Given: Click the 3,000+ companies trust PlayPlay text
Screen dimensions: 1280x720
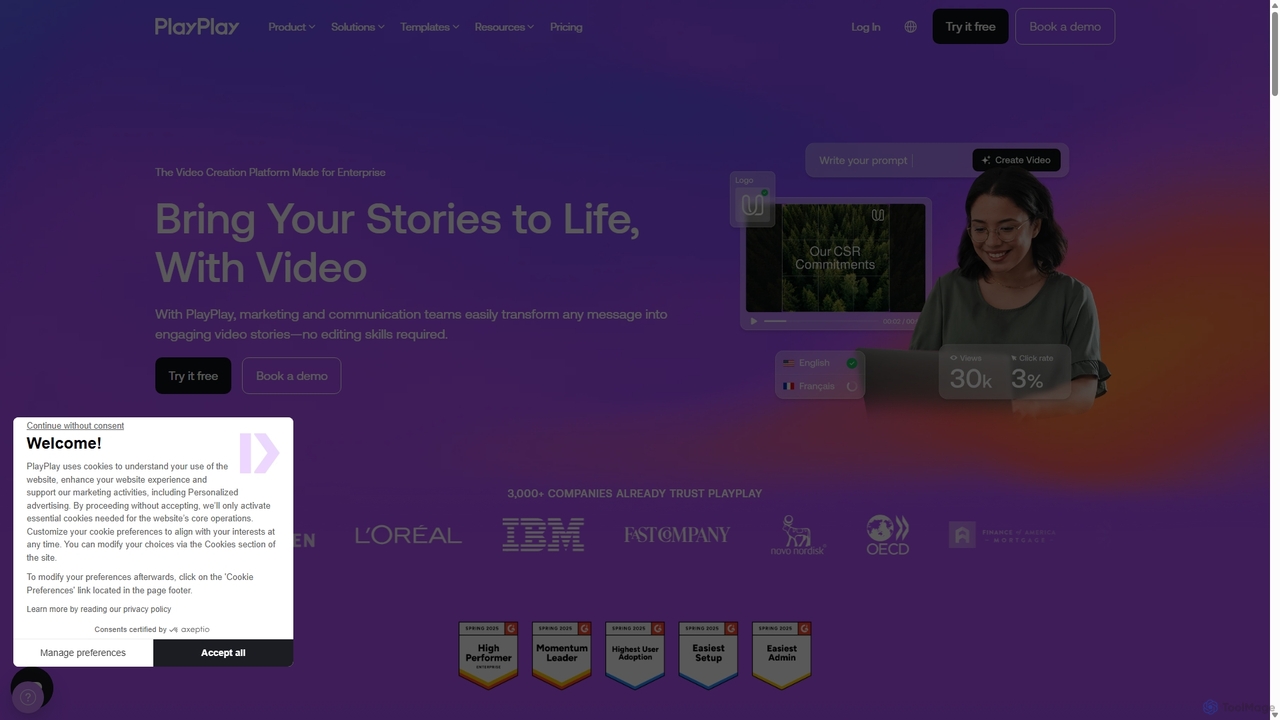Looking at the screenshot, I should coord(634,493).
